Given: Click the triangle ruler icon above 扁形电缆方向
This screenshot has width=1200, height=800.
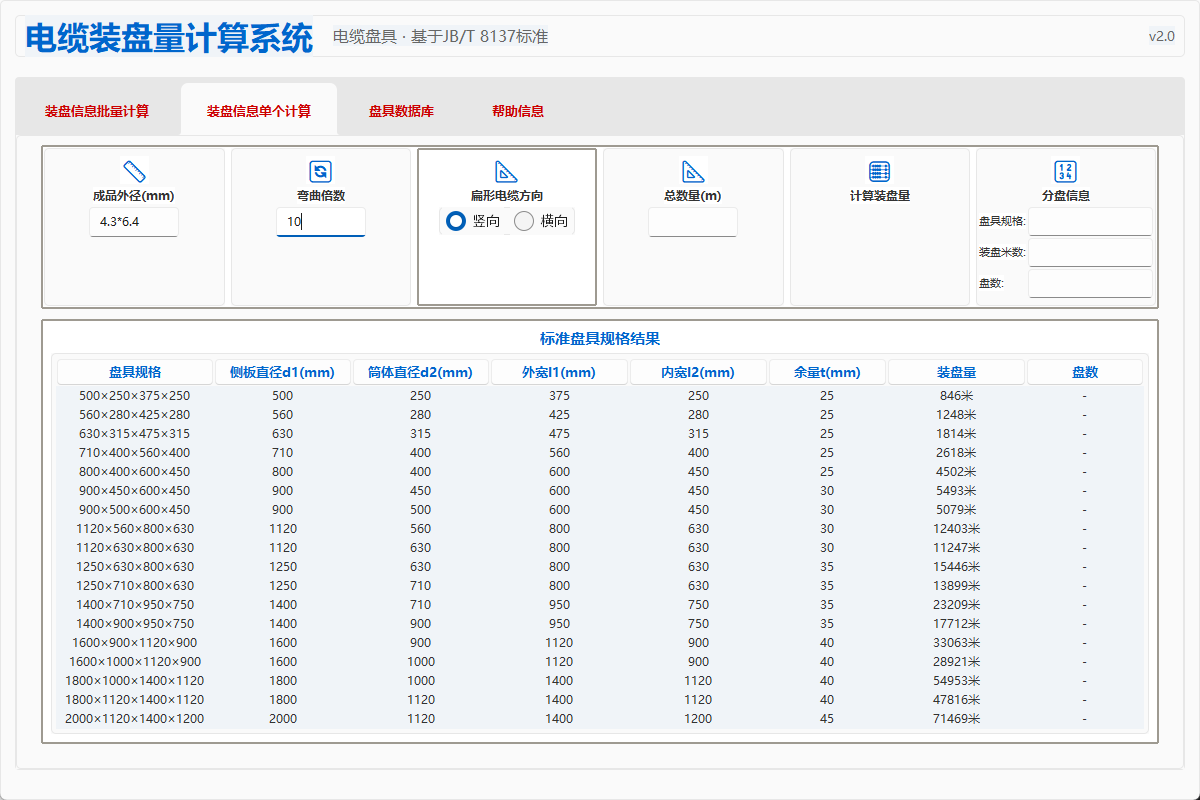Looking at the screenshot, I should (507, 171).
